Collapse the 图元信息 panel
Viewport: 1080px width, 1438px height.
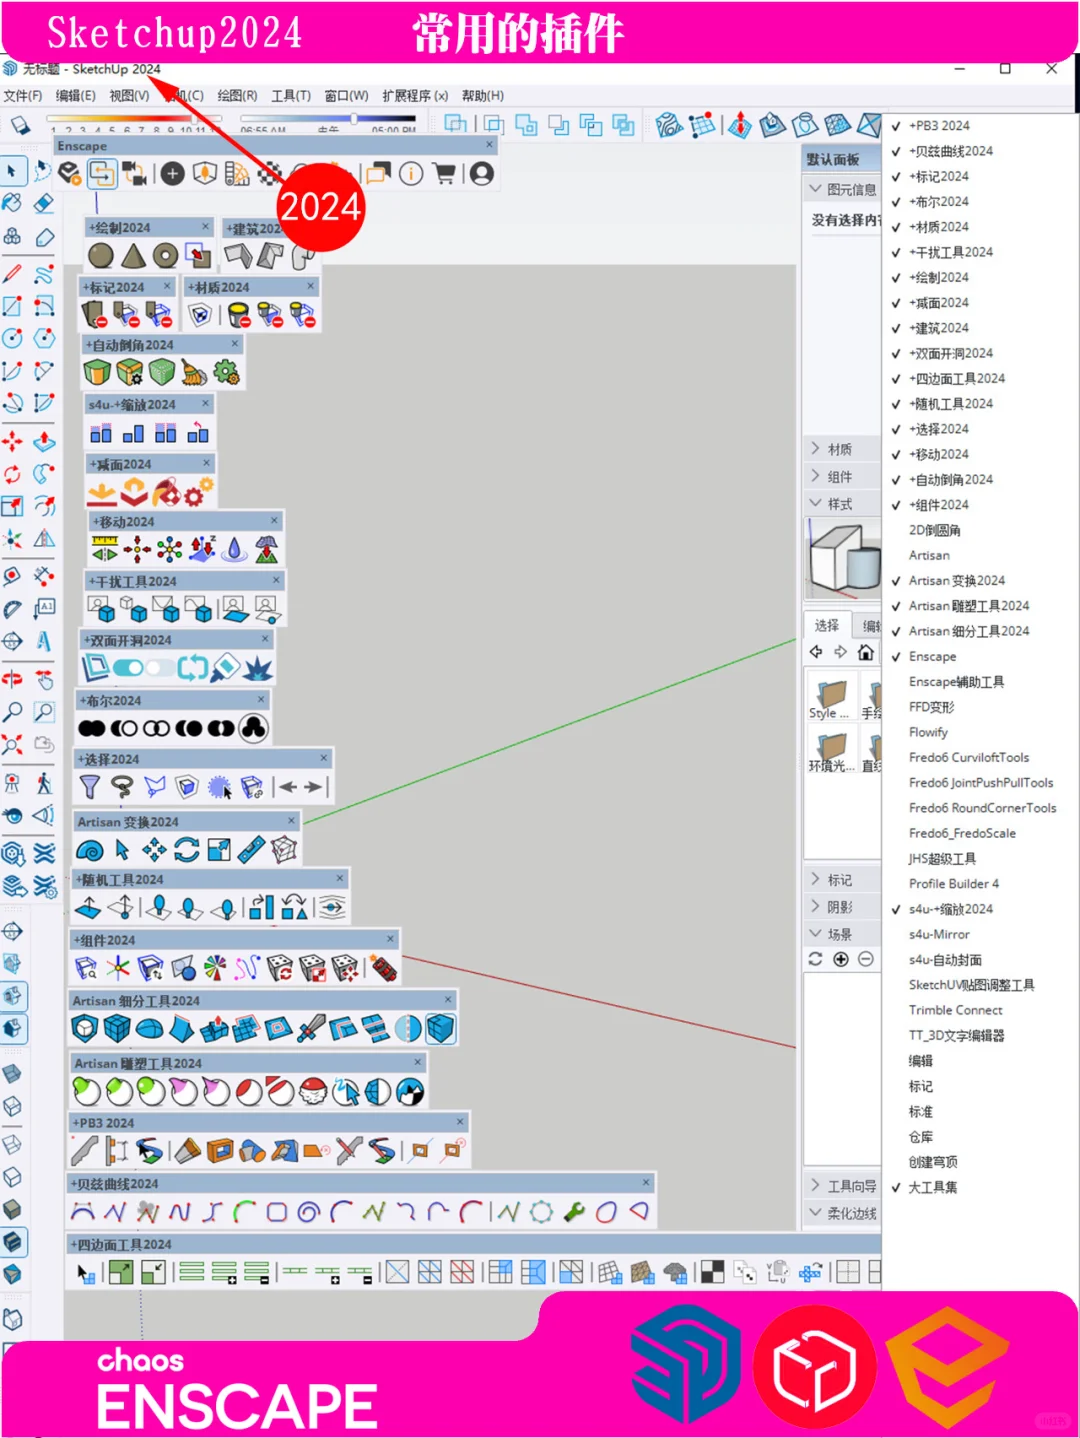(815, 188)
